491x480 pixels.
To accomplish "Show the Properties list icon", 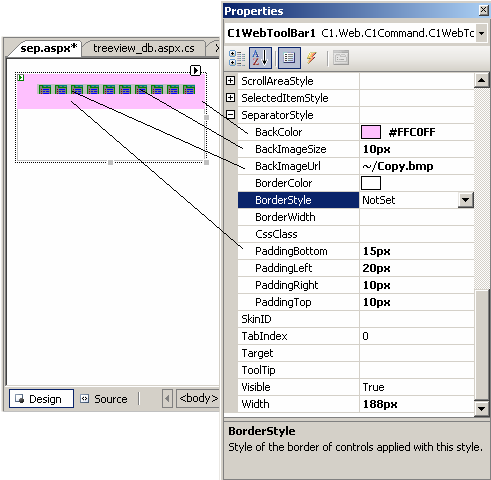I will (x=289, y=58).
